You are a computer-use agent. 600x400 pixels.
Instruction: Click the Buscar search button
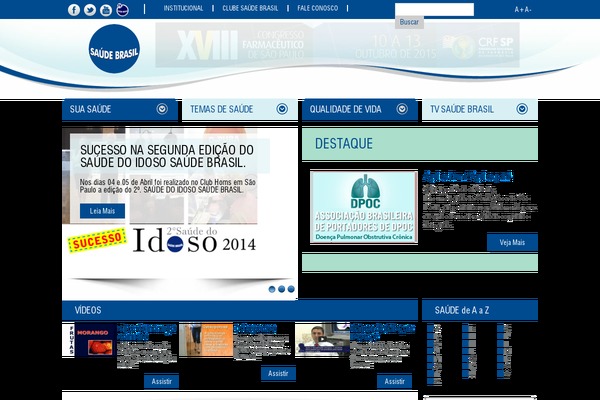[x=409, y=22]
